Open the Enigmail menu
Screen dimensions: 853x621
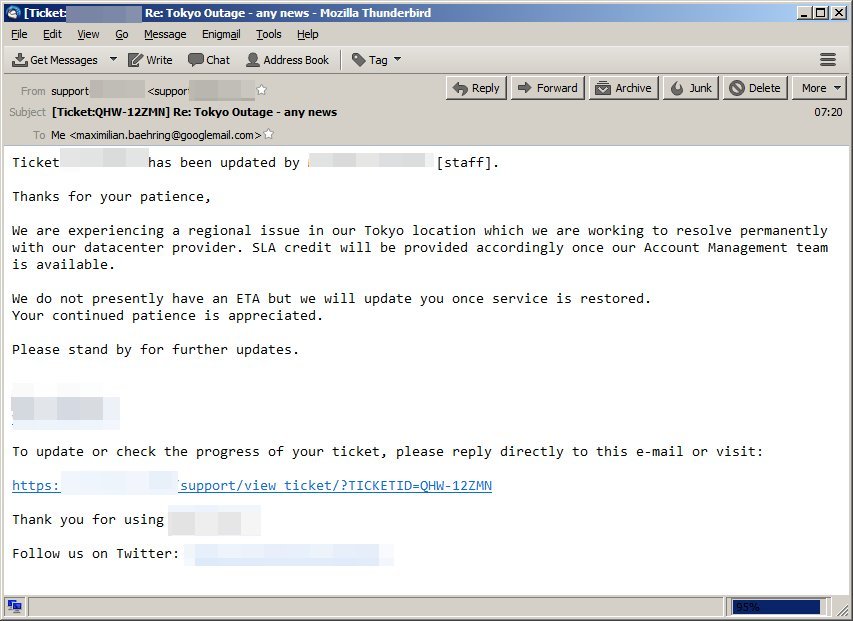221,34
